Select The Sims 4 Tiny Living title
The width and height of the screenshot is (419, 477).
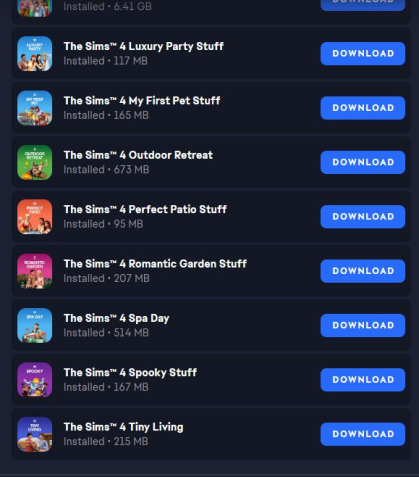coord(123,427)
